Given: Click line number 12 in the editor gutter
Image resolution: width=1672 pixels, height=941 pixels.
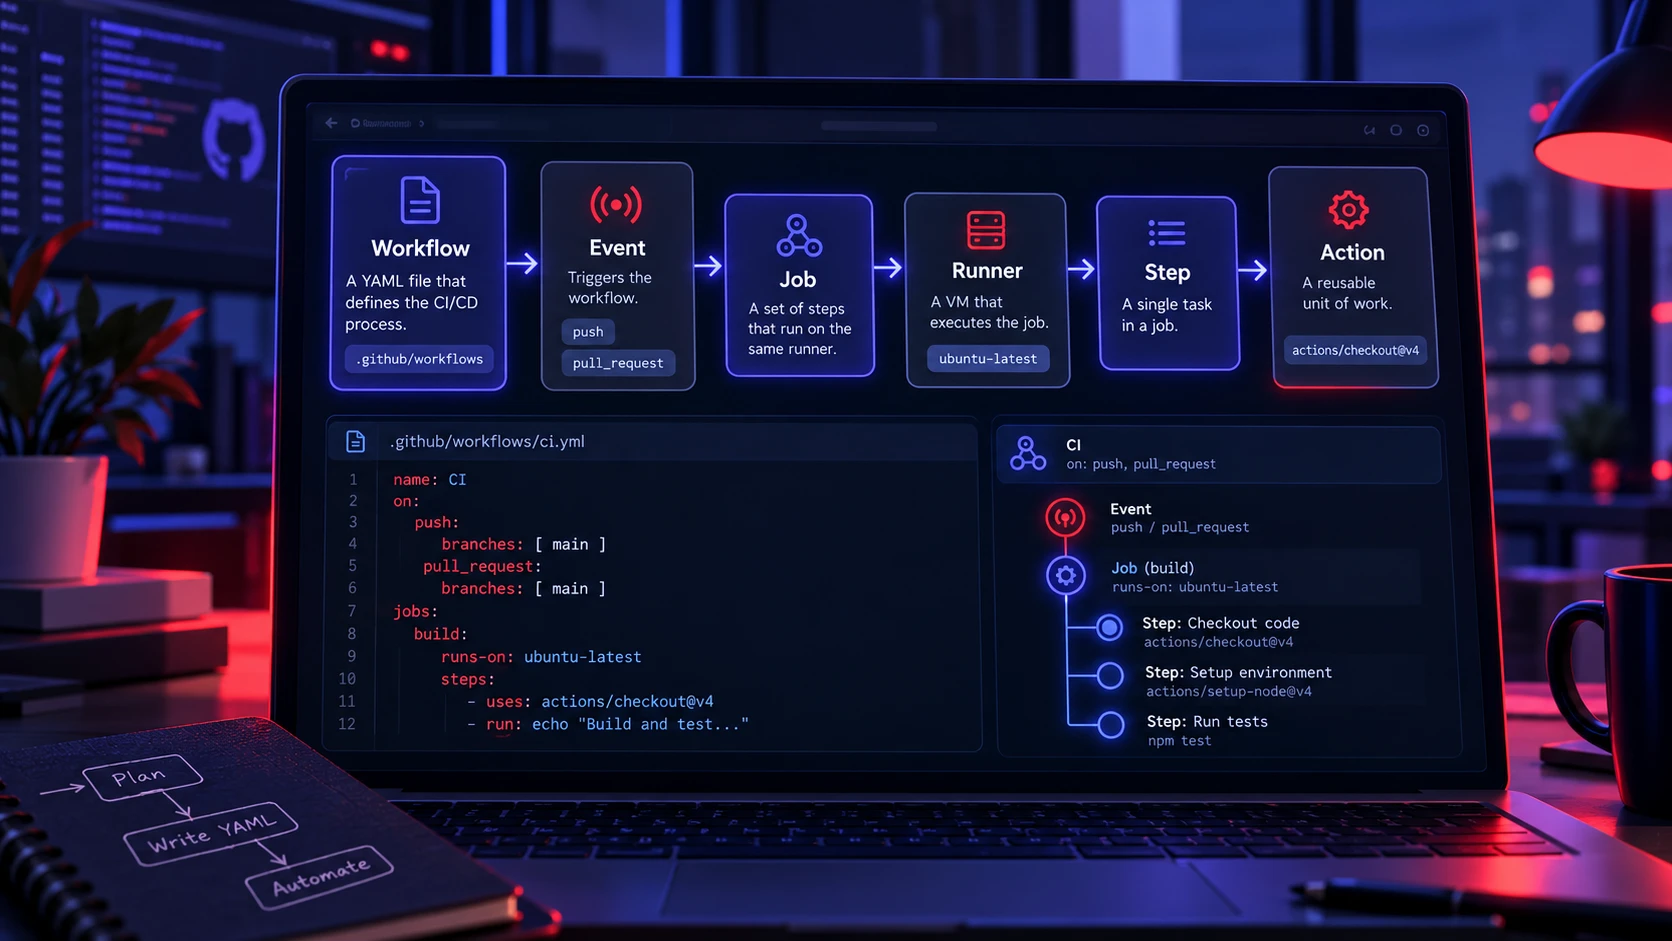Looking at the screenshot, I should click(x=346, y=724).
